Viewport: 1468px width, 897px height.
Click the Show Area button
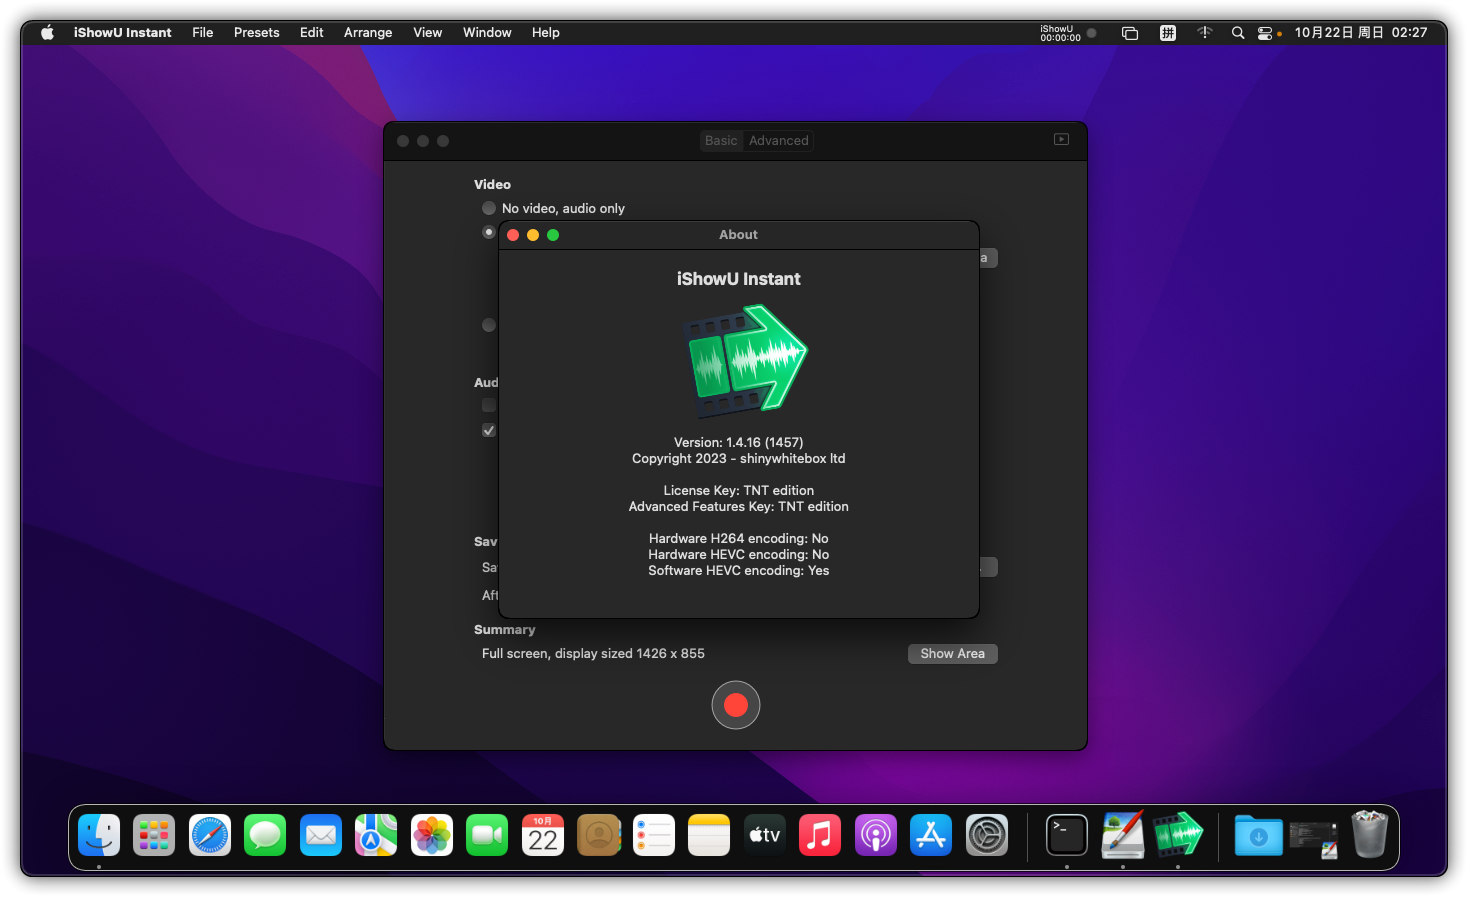coord(953,653)
